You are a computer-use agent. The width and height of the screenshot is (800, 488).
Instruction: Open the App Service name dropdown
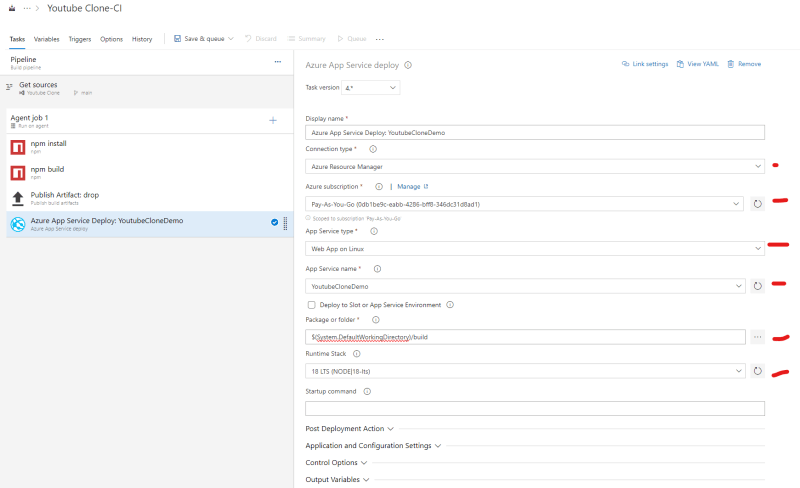point(525,286)
